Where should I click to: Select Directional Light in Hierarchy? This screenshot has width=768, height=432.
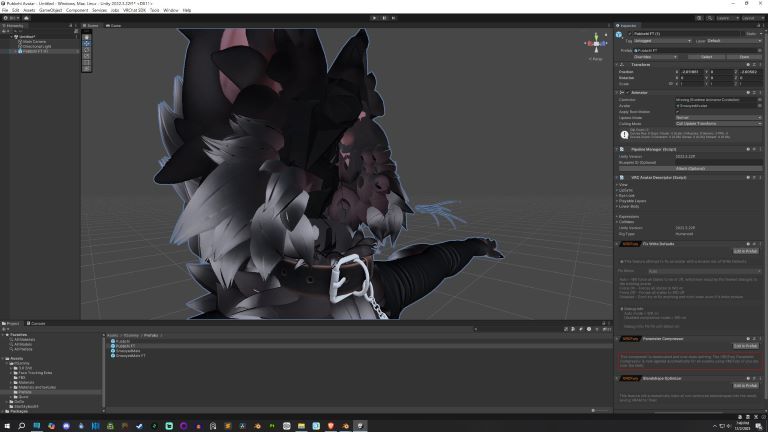click(37, 47)
